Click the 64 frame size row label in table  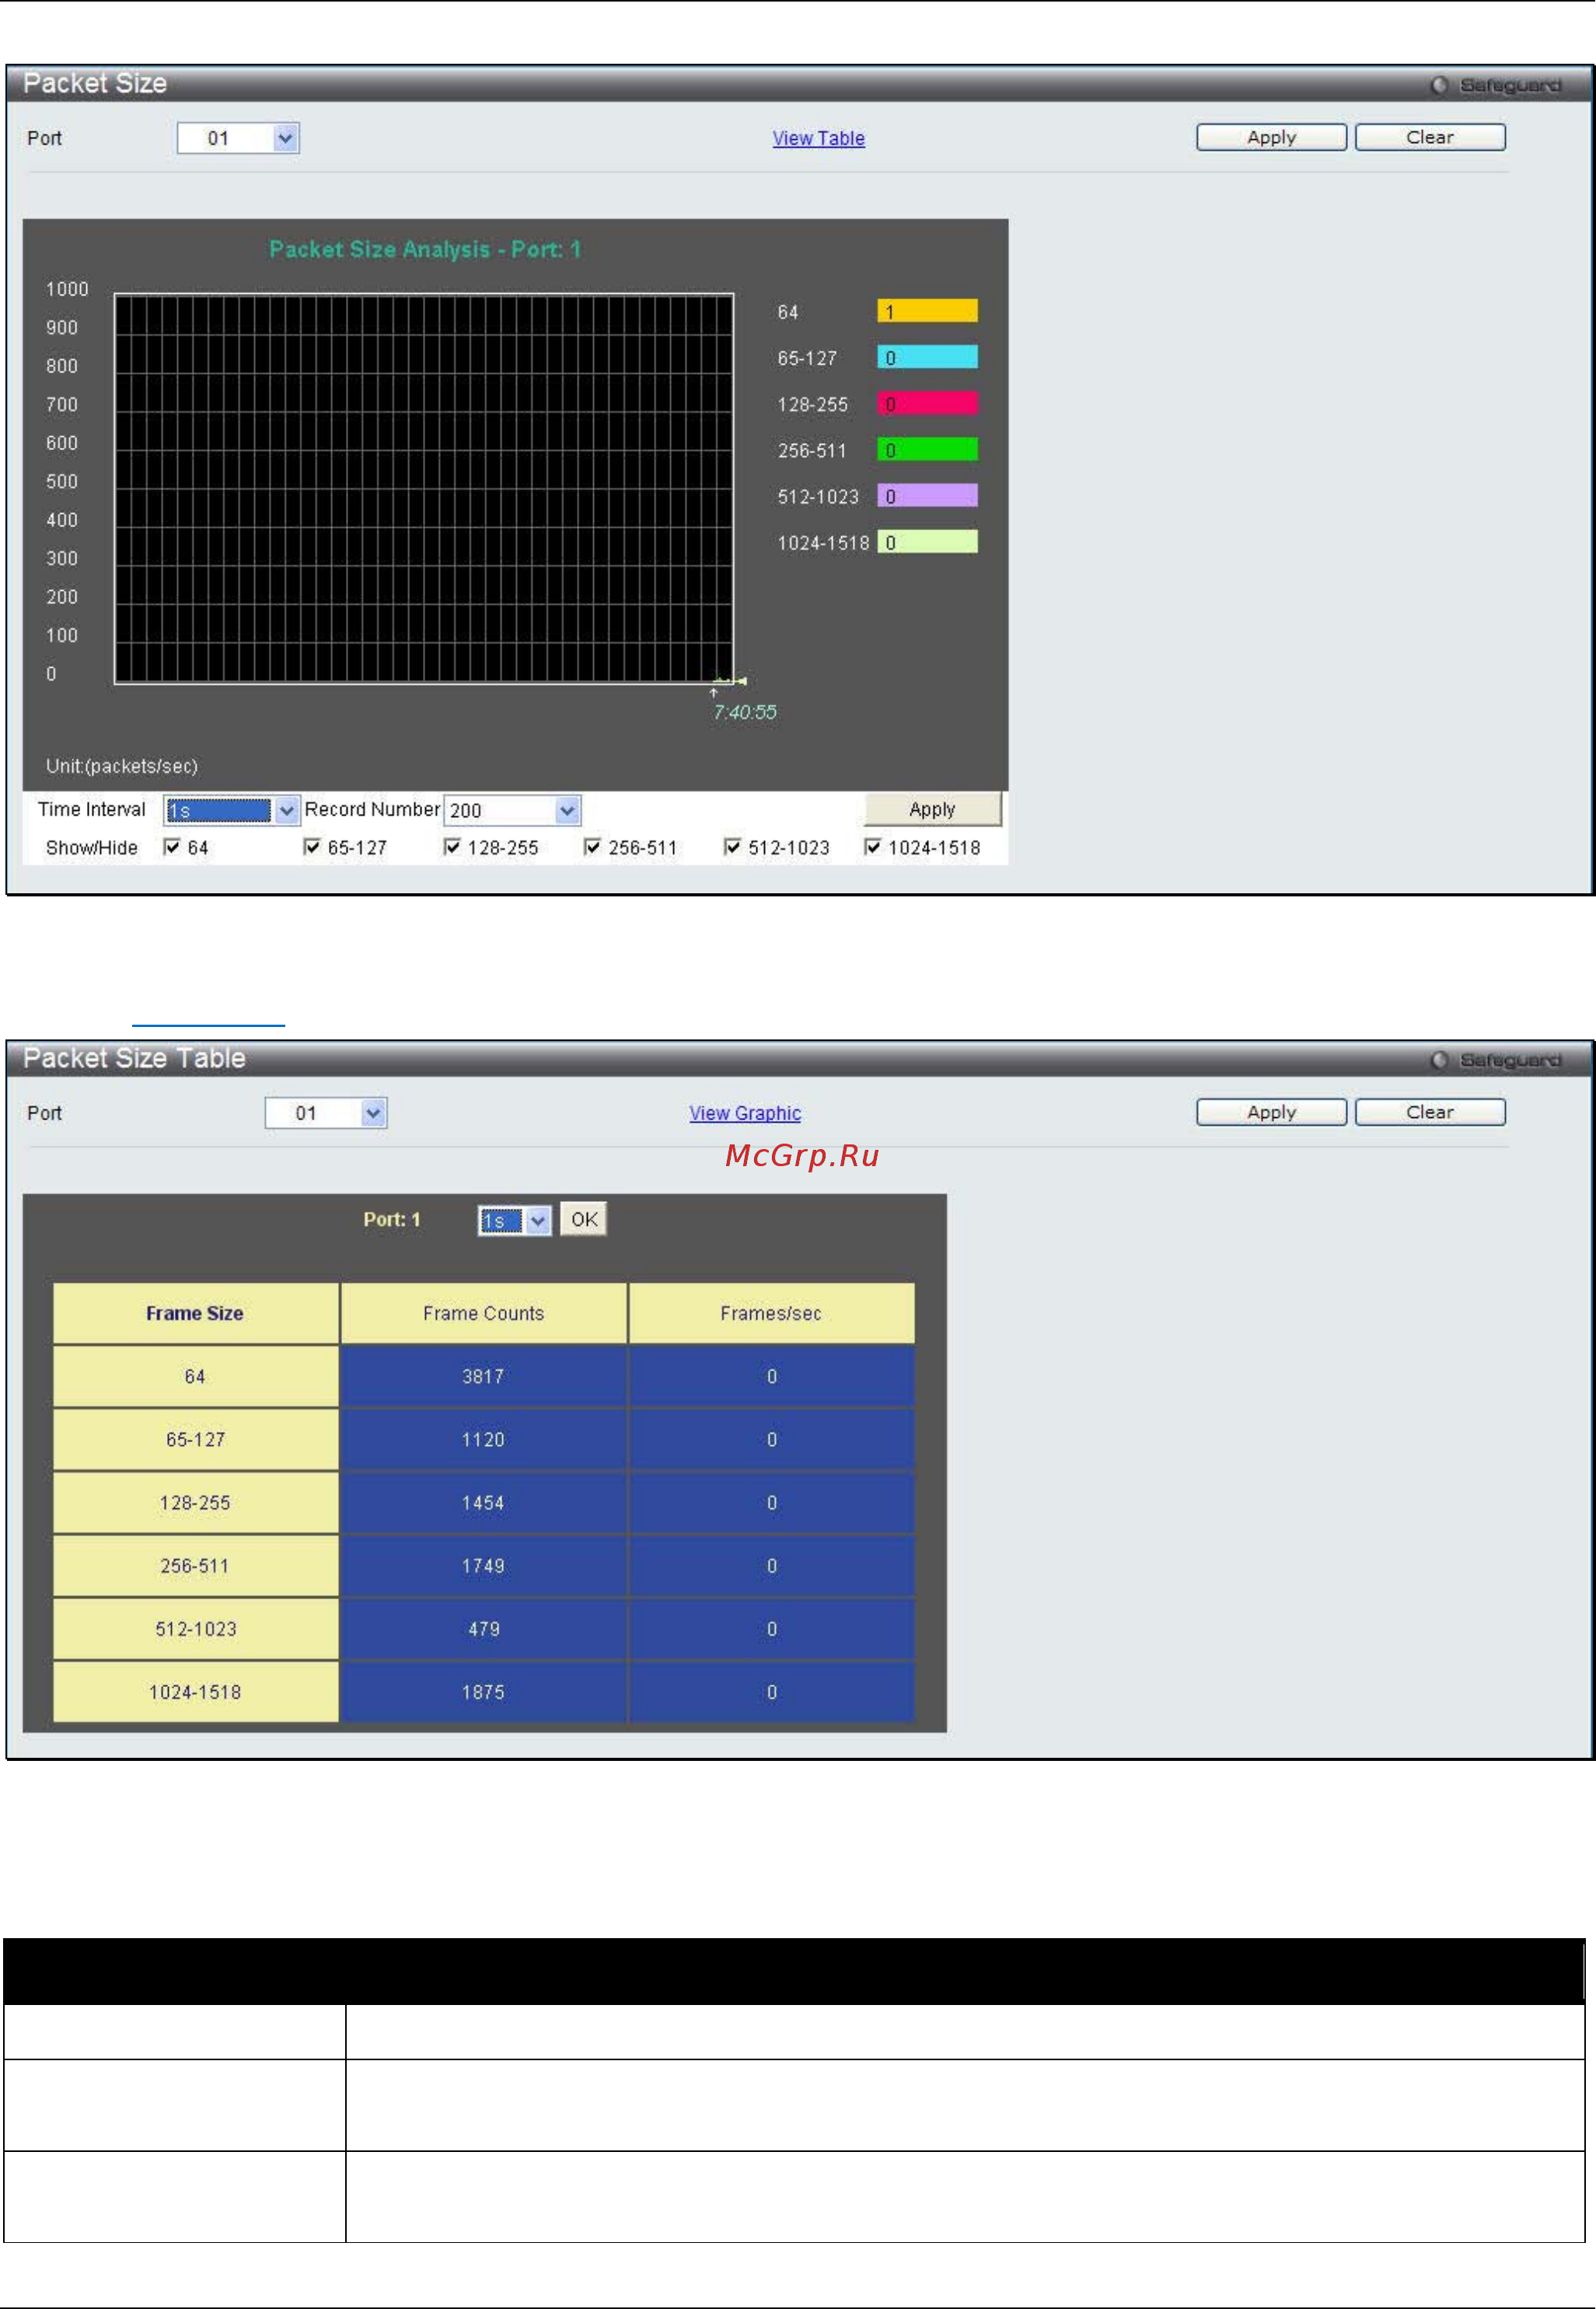pos(195,1377)
